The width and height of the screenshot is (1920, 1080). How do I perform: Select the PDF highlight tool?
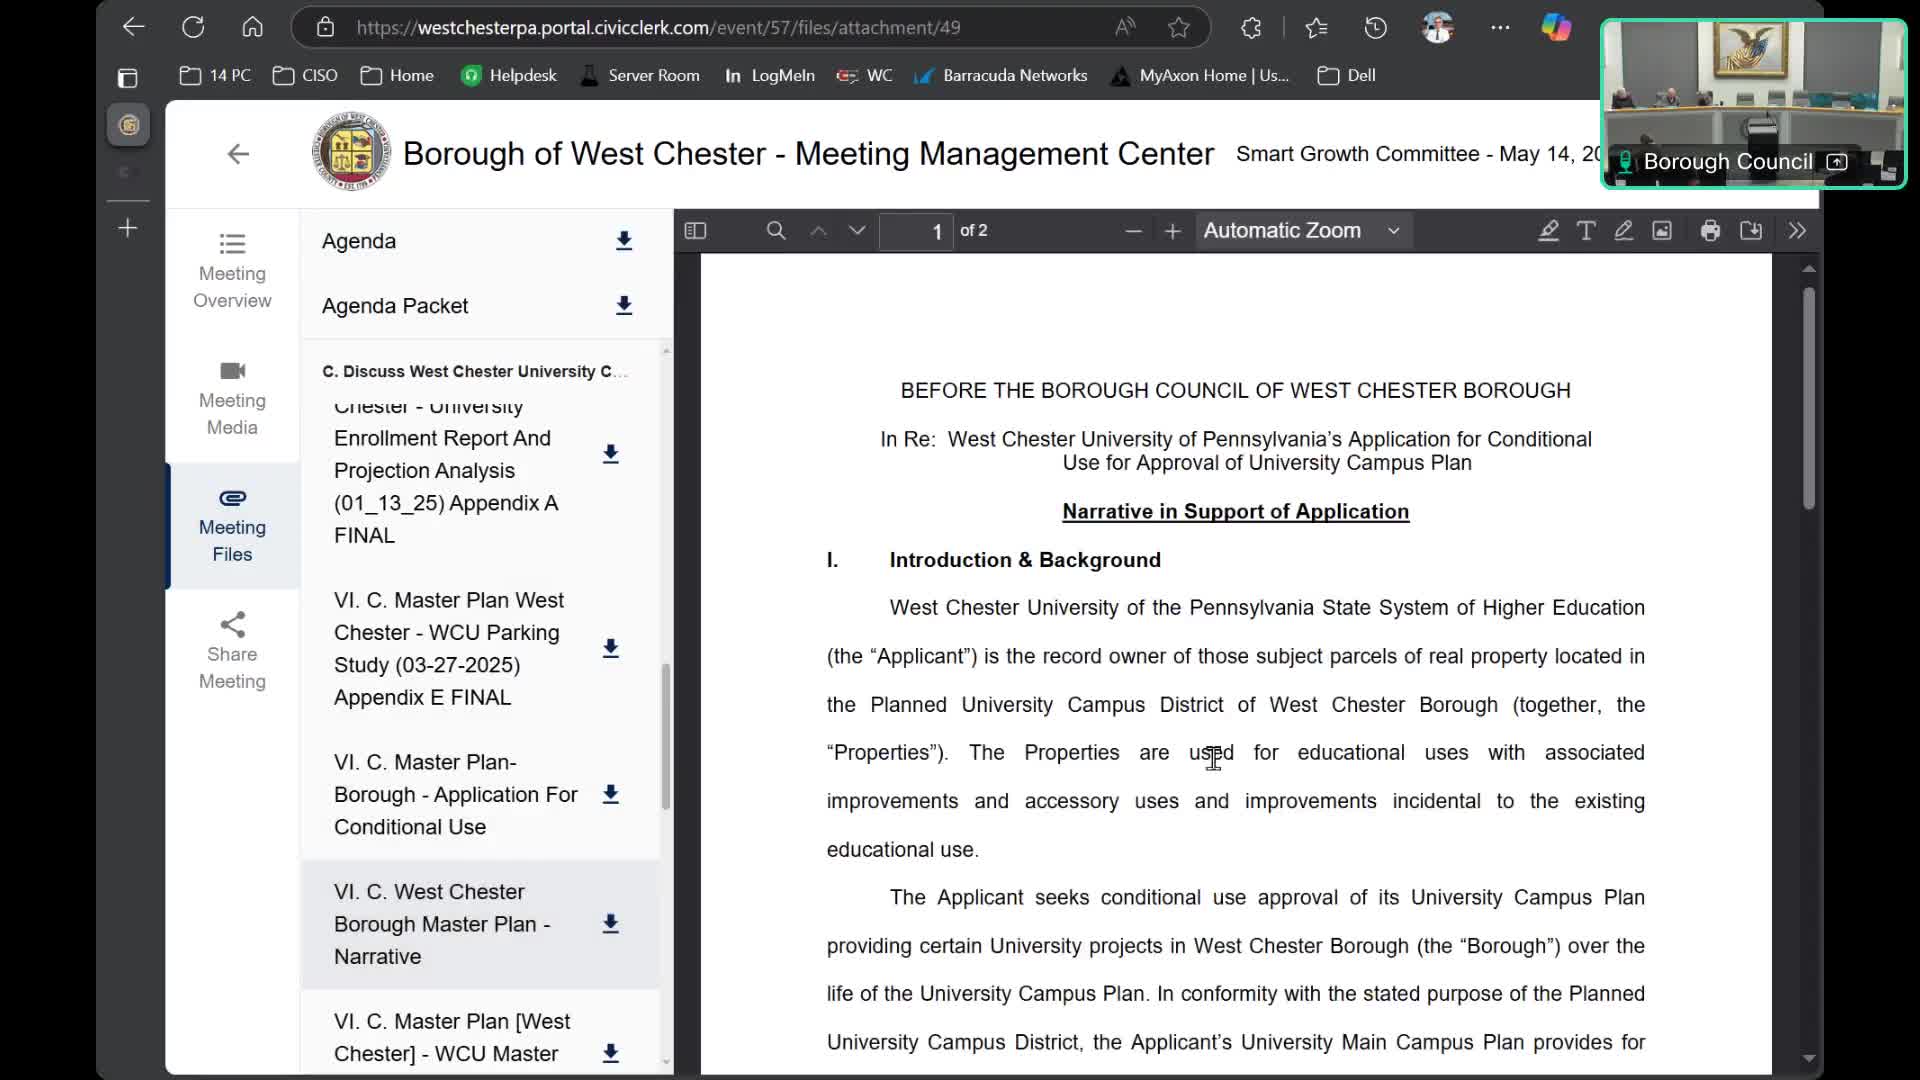(x=1548, y=231)
